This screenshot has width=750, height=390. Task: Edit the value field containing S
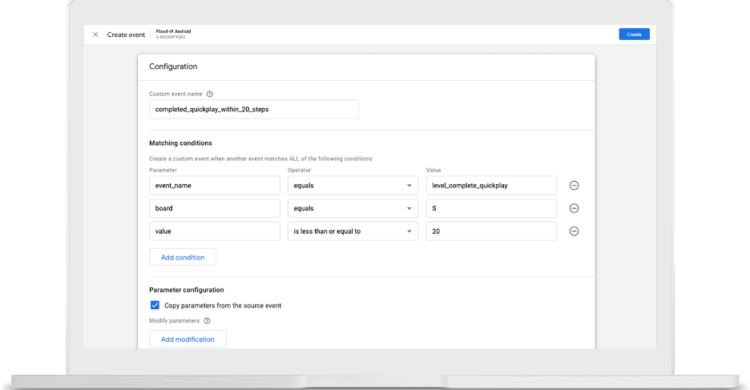tap(491, 208)
